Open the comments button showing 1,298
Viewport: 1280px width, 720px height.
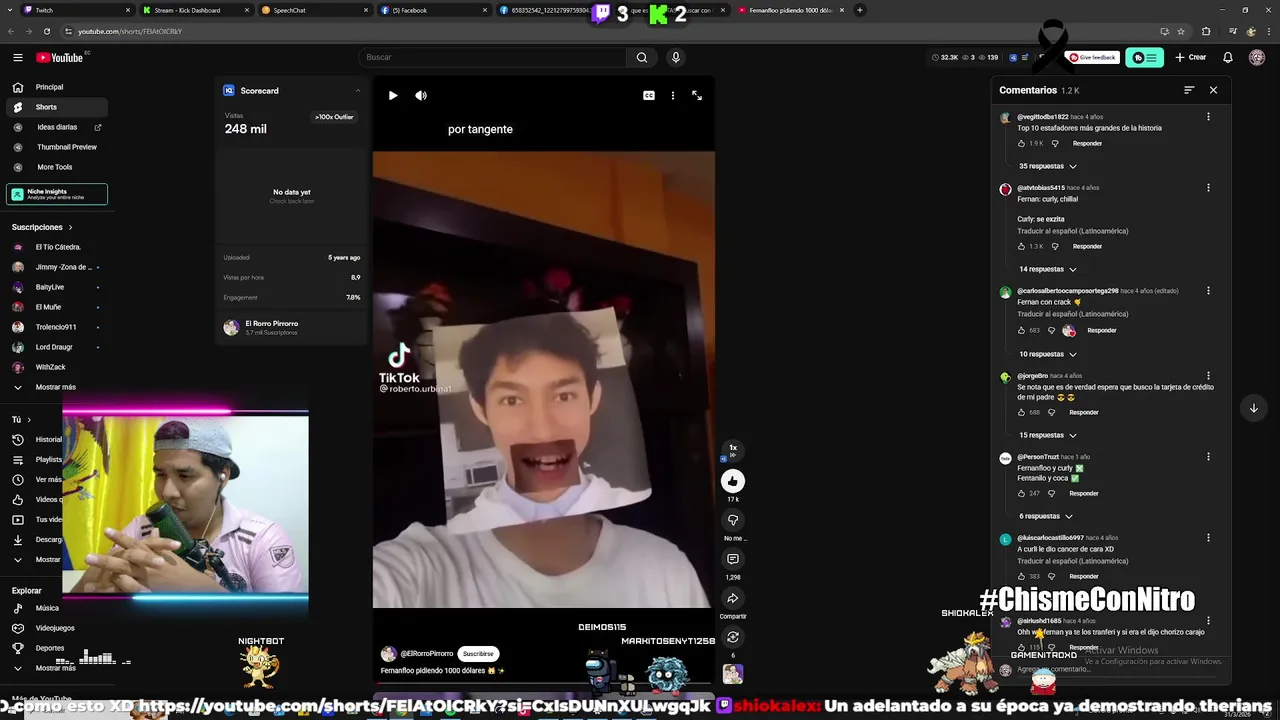733,559
